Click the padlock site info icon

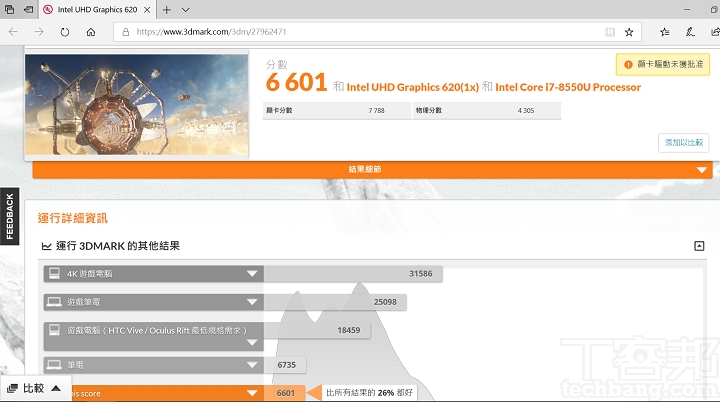125,32
